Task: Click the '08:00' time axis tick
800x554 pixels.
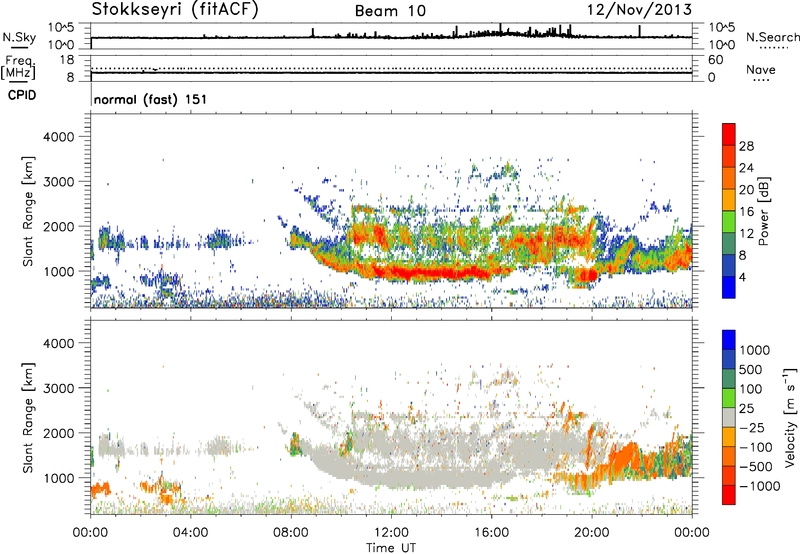Action: point(291,533)
